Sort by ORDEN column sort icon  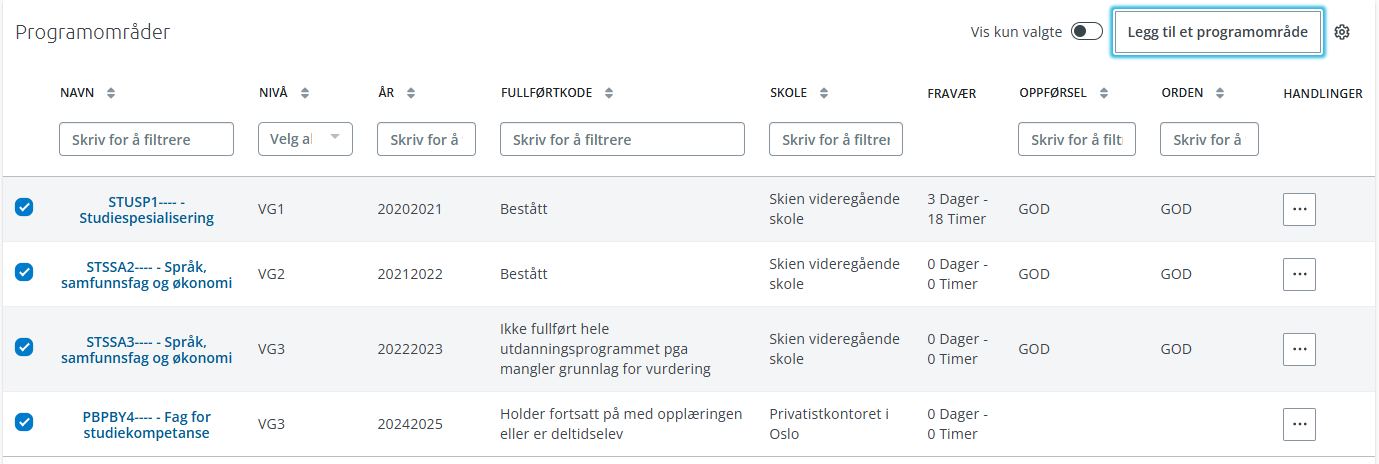click(x=1220, y=93)
